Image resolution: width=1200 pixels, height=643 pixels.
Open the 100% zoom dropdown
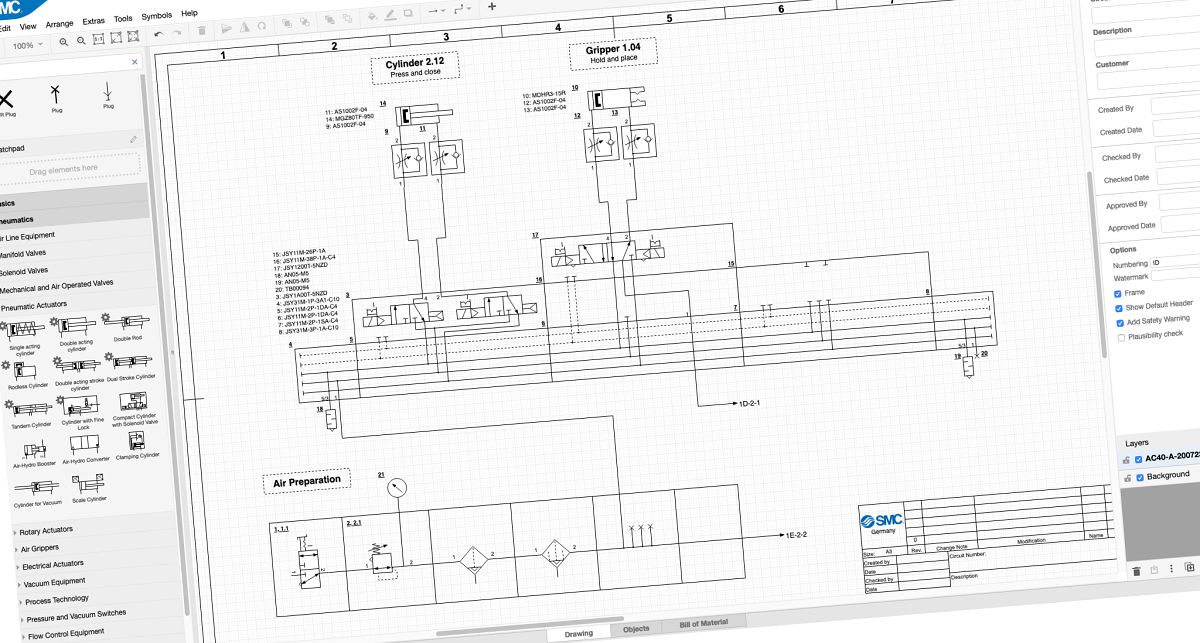coord(26,45)
